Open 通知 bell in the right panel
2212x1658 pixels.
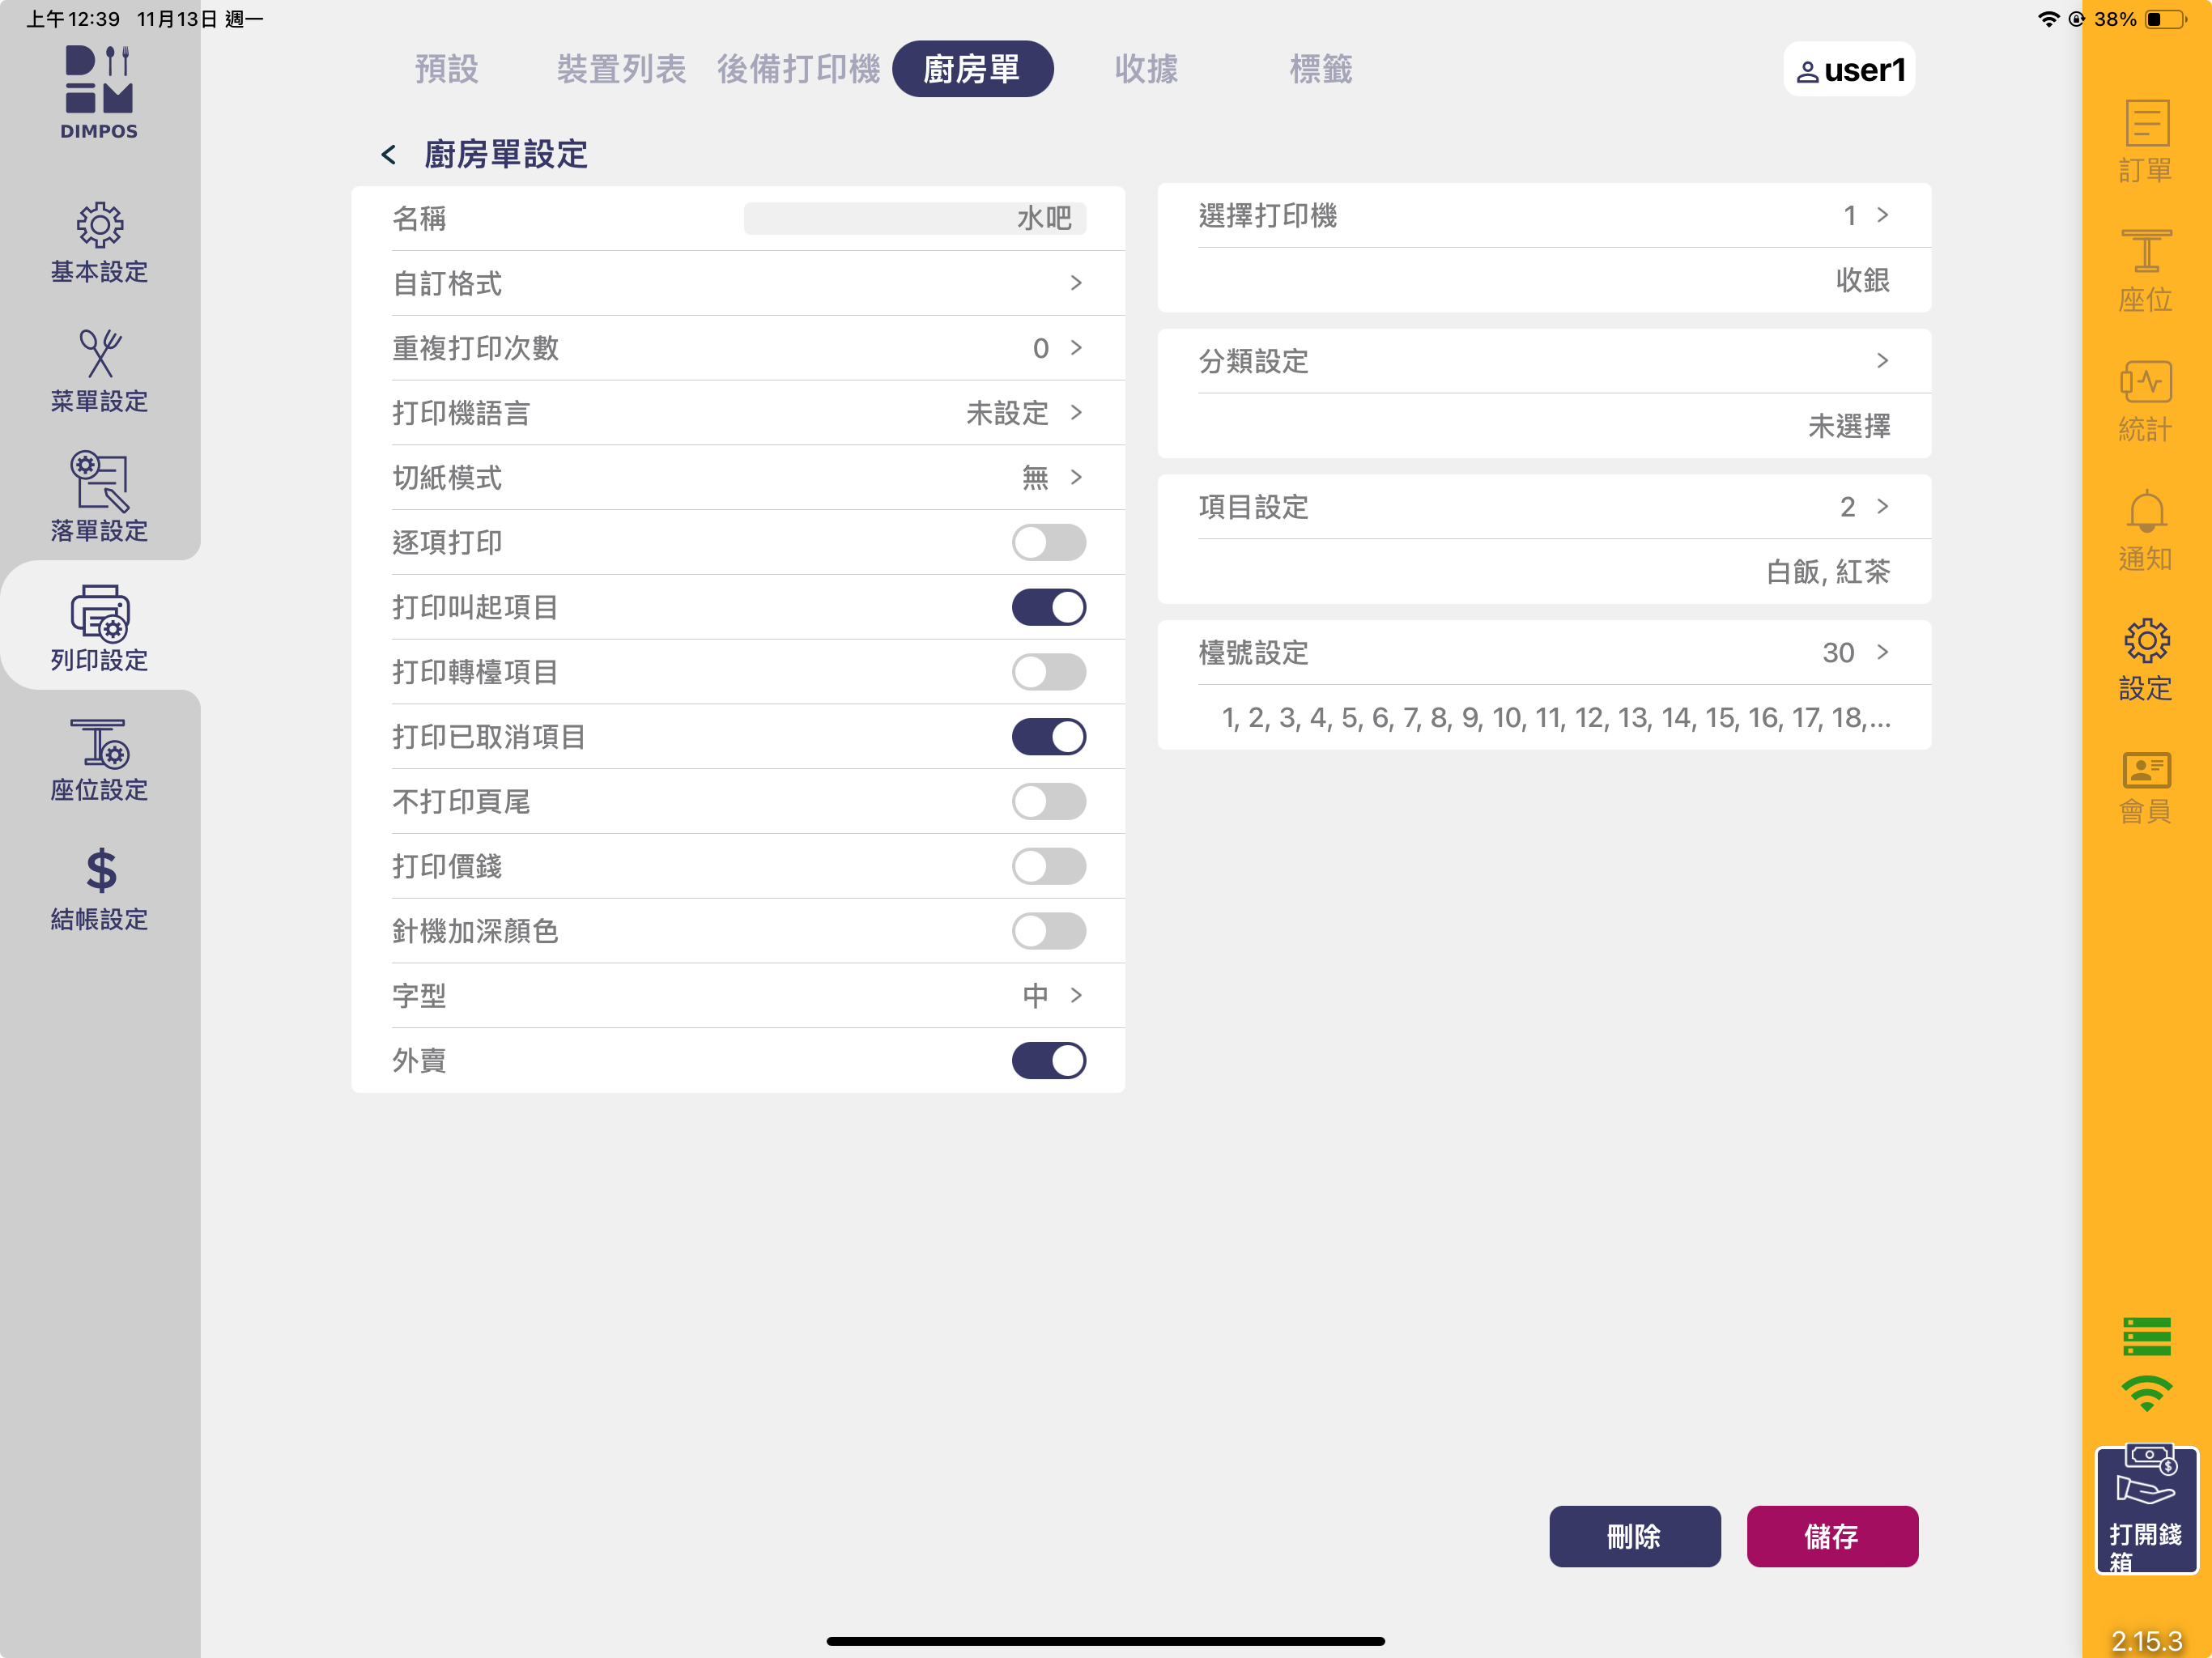click(x=2146, y=531)
